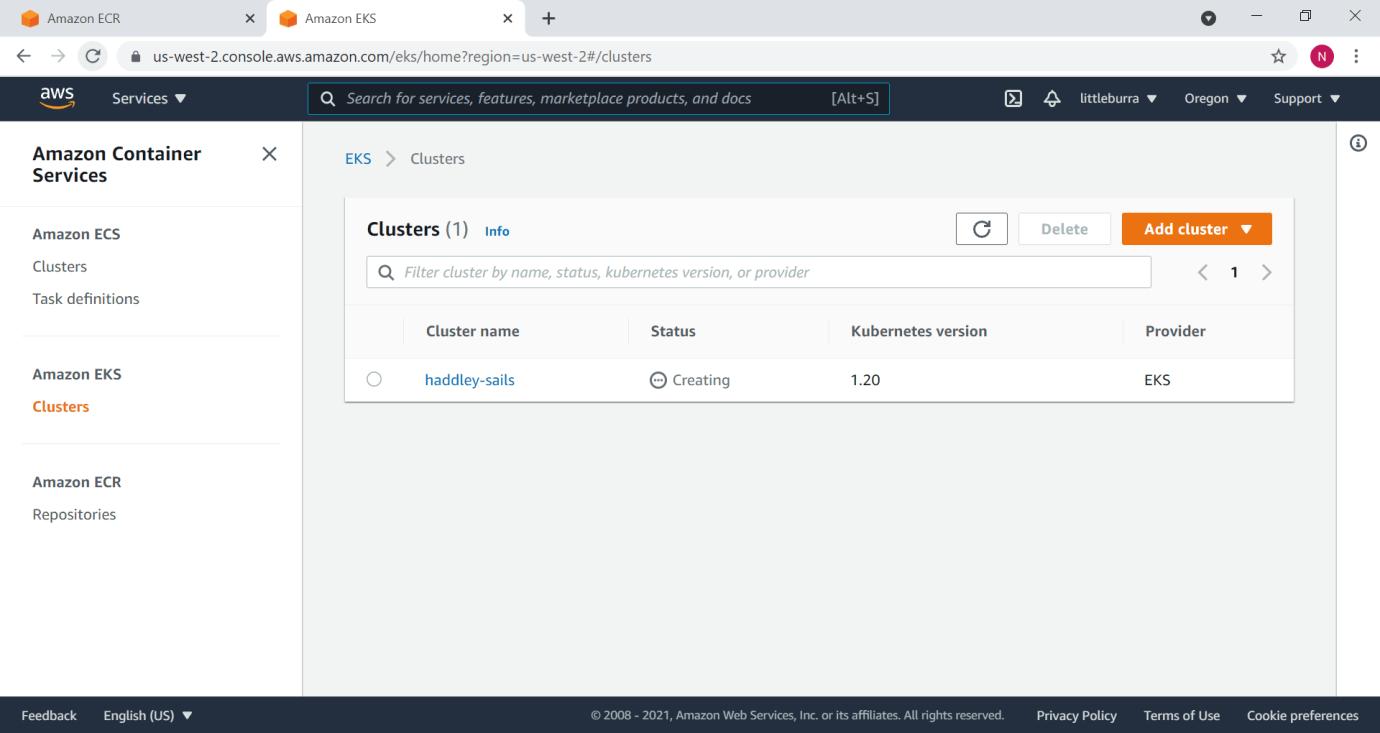Change language from English (US)
The width and height of the screenshot is (1380, 733).
click(148, 715)
